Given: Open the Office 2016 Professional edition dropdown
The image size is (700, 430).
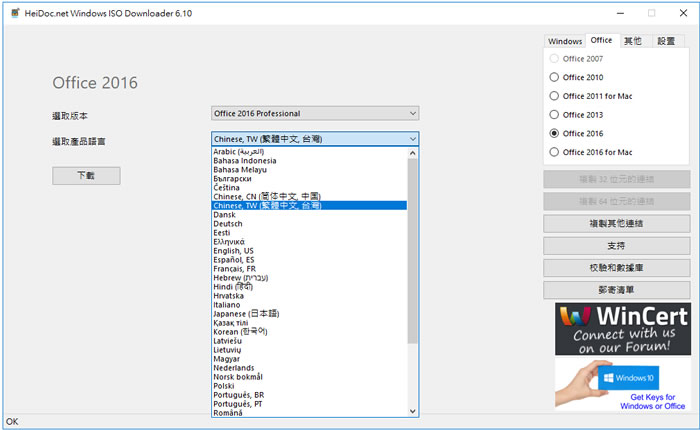Looking at the screenshot, I should 315,113.
